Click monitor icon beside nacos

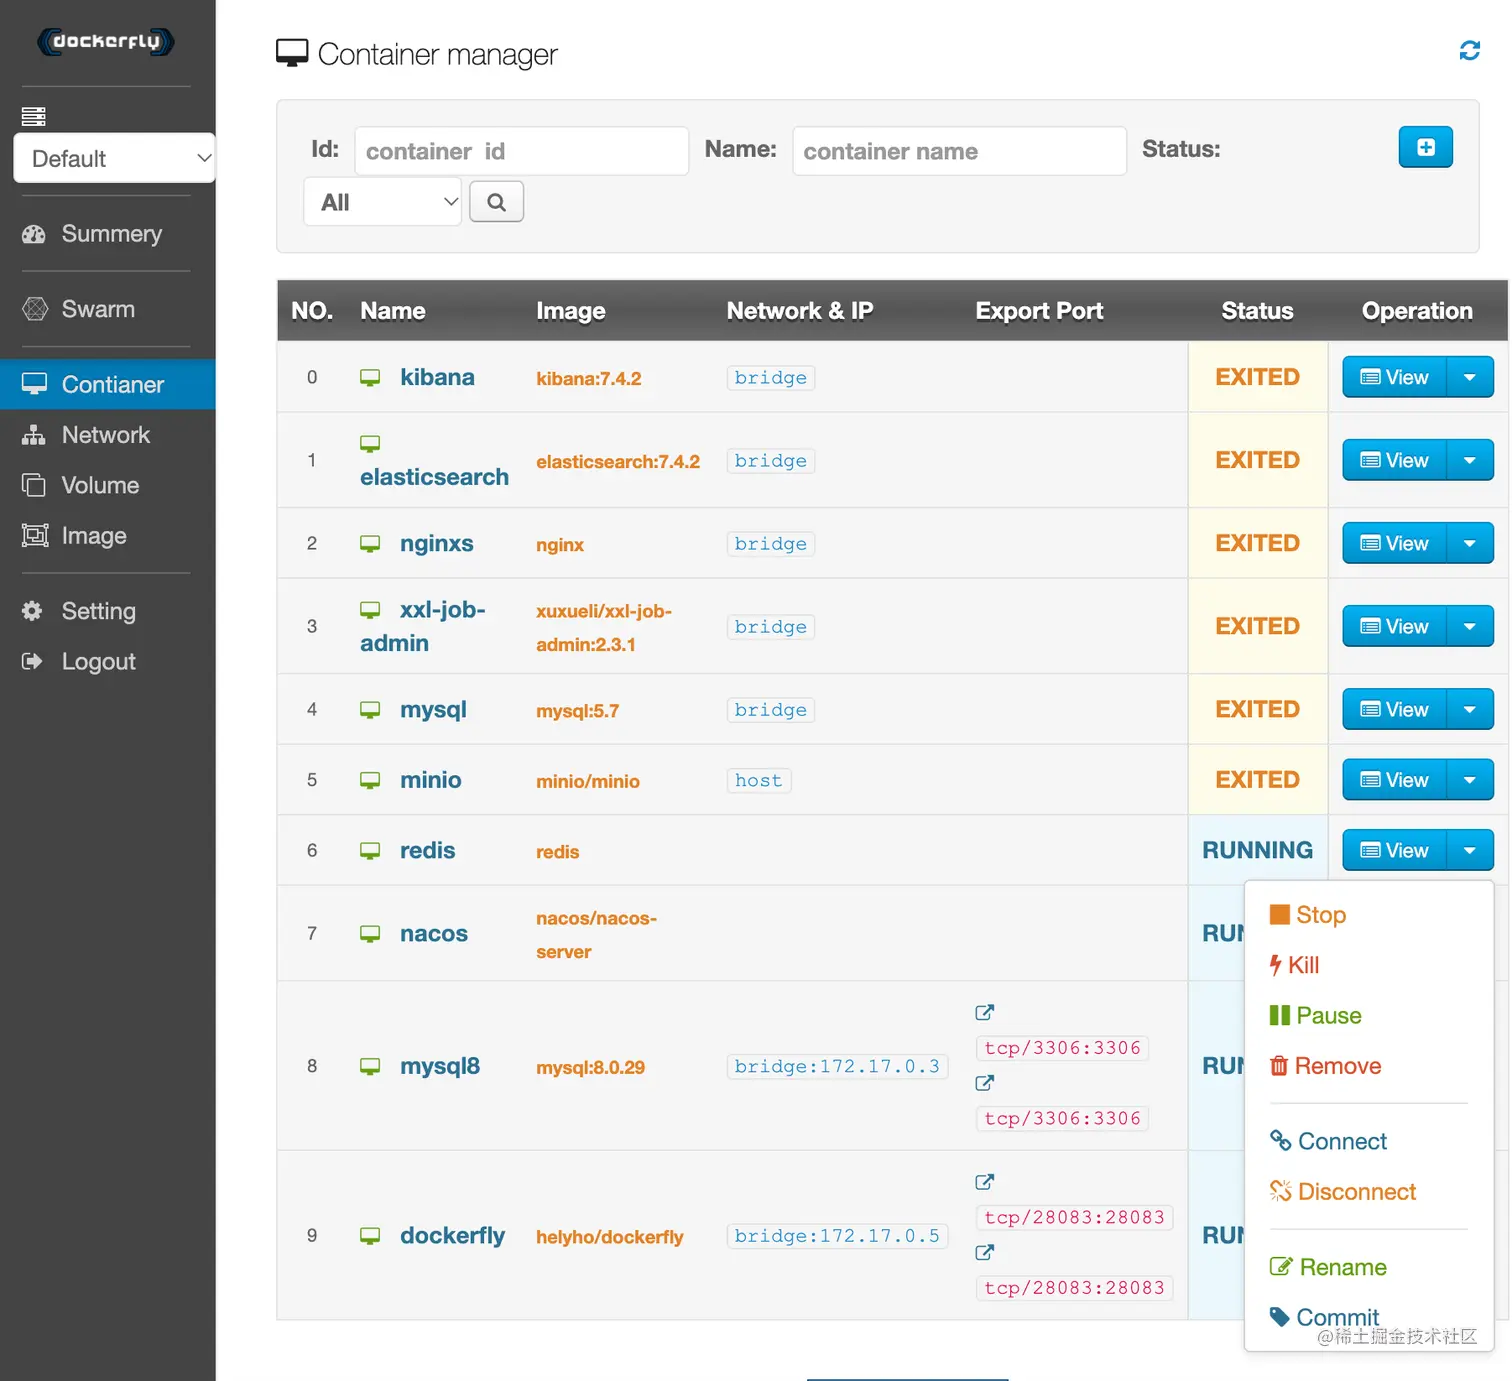click(x=370, y=933)
